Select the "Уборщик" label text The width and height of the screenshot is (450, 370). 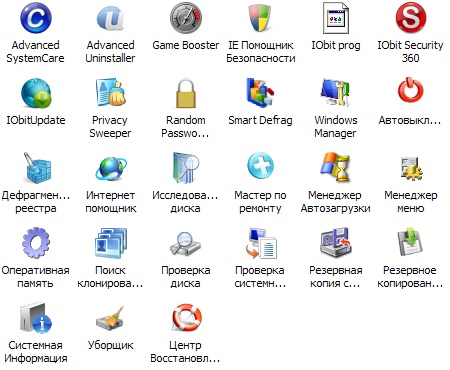pos(111,345)
